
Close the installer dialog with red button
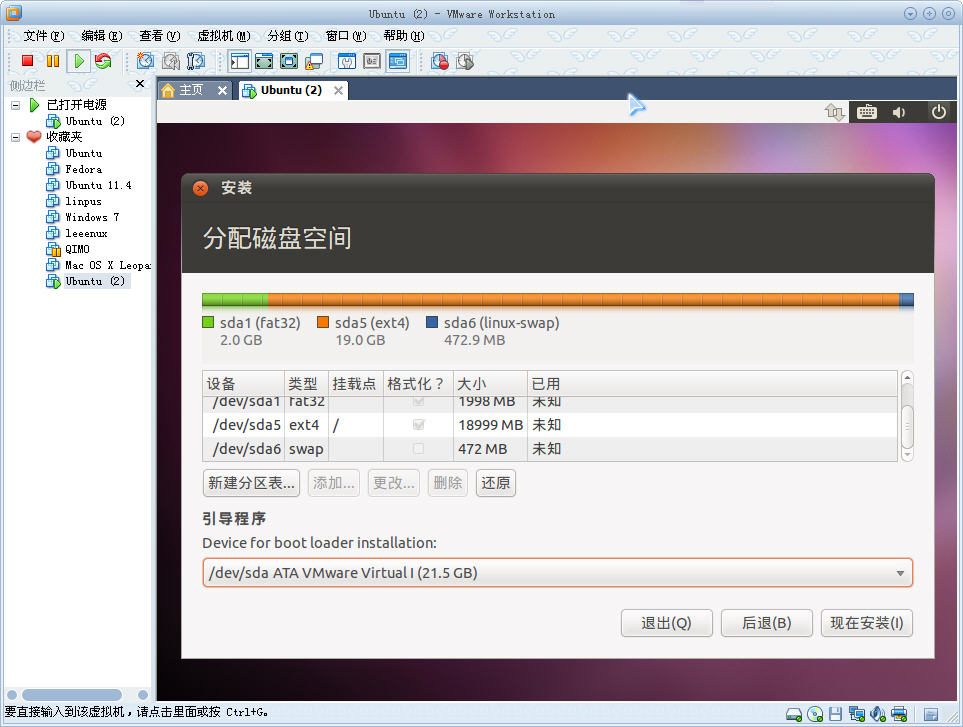pos(200,188)
